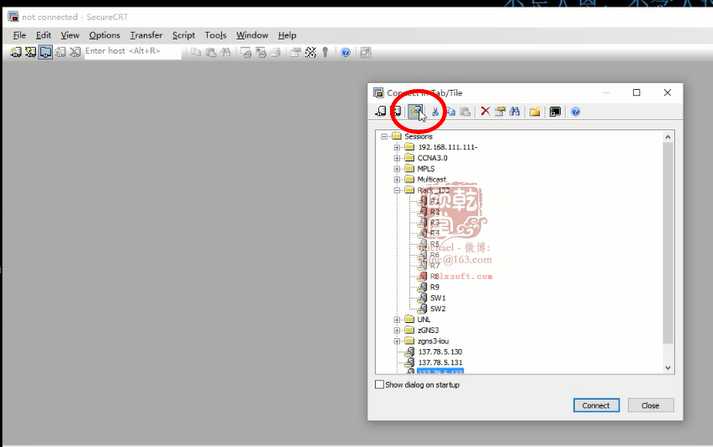Click the blue Help icon in dialog toolbar
Screen dimensions: 713x447
(x=575, y=111)
